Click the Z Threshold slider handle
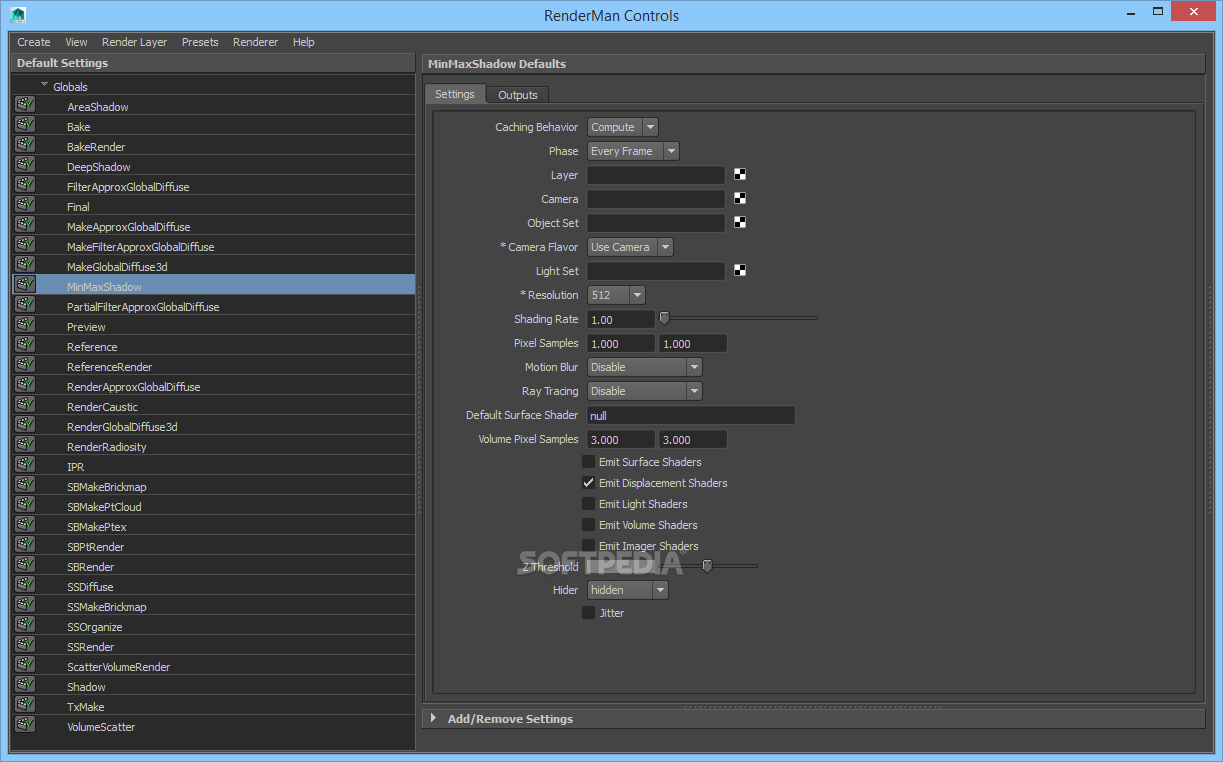 (707, 566)
